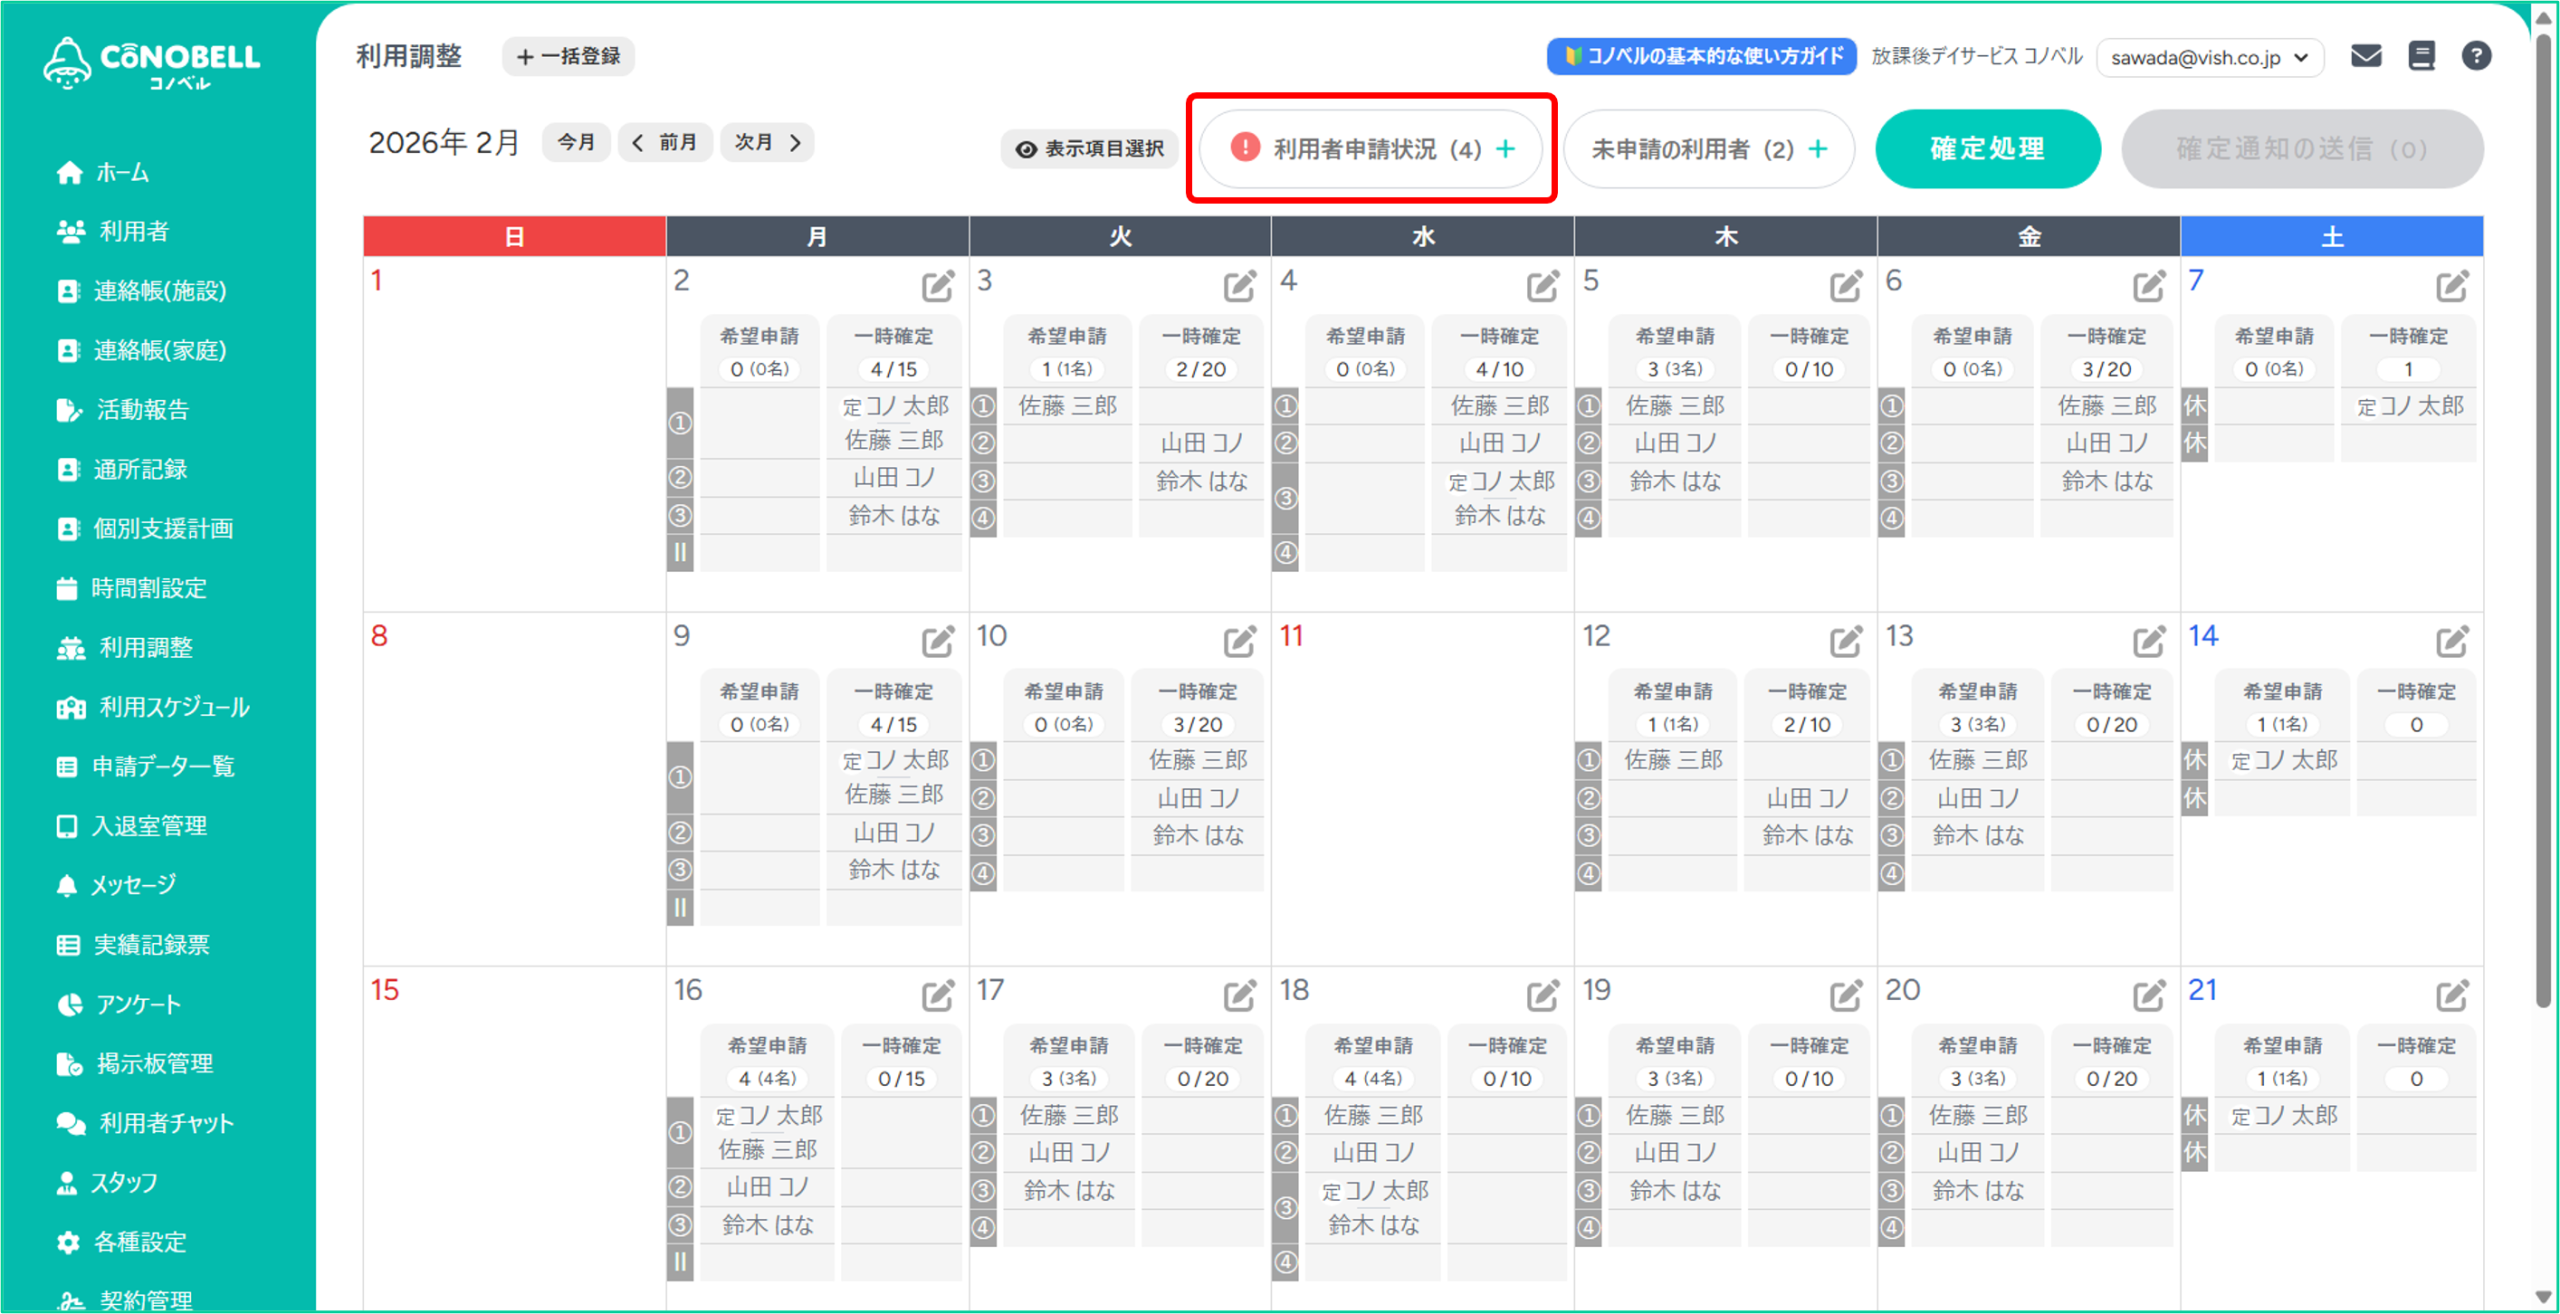Expand 未申請の利用者 (2) panel
Viewport: 2560px width, 1314px height.
point(1708,149)
